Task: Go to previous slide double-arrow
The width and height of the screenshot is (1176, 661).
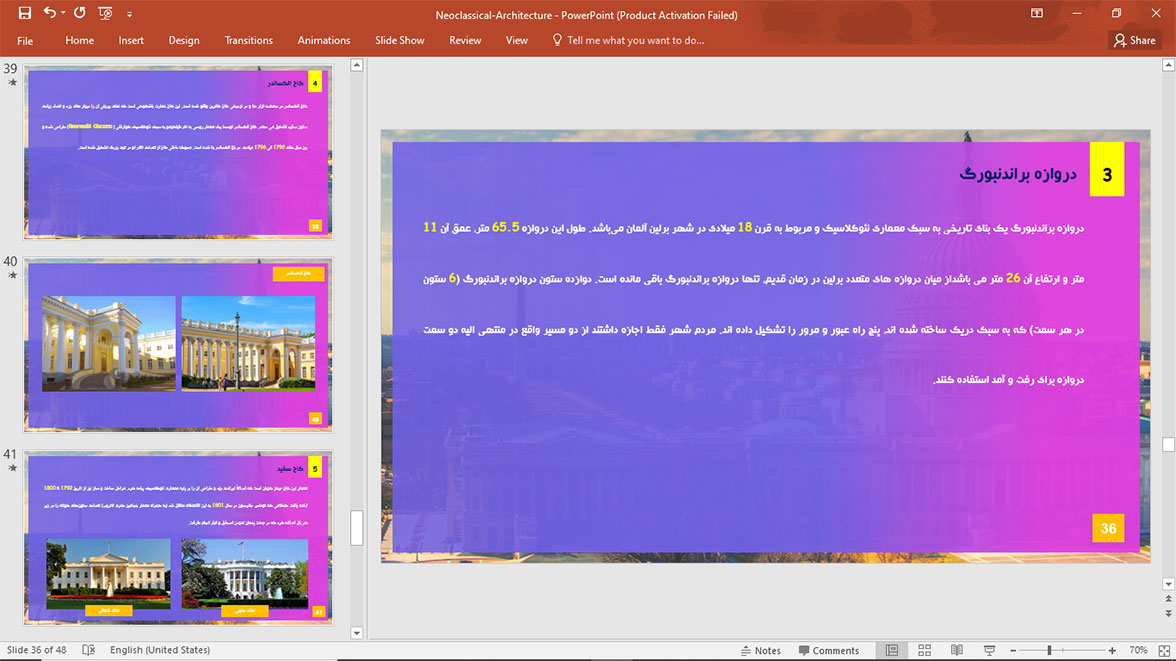Action: 1168,599
